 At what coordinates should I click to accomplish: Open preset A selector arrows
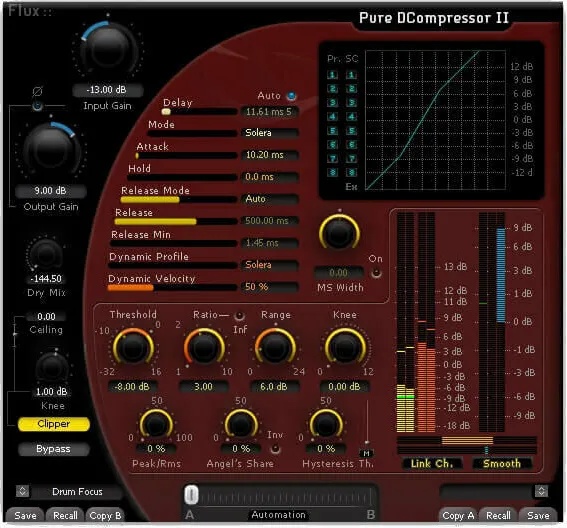tap(22, 491)
